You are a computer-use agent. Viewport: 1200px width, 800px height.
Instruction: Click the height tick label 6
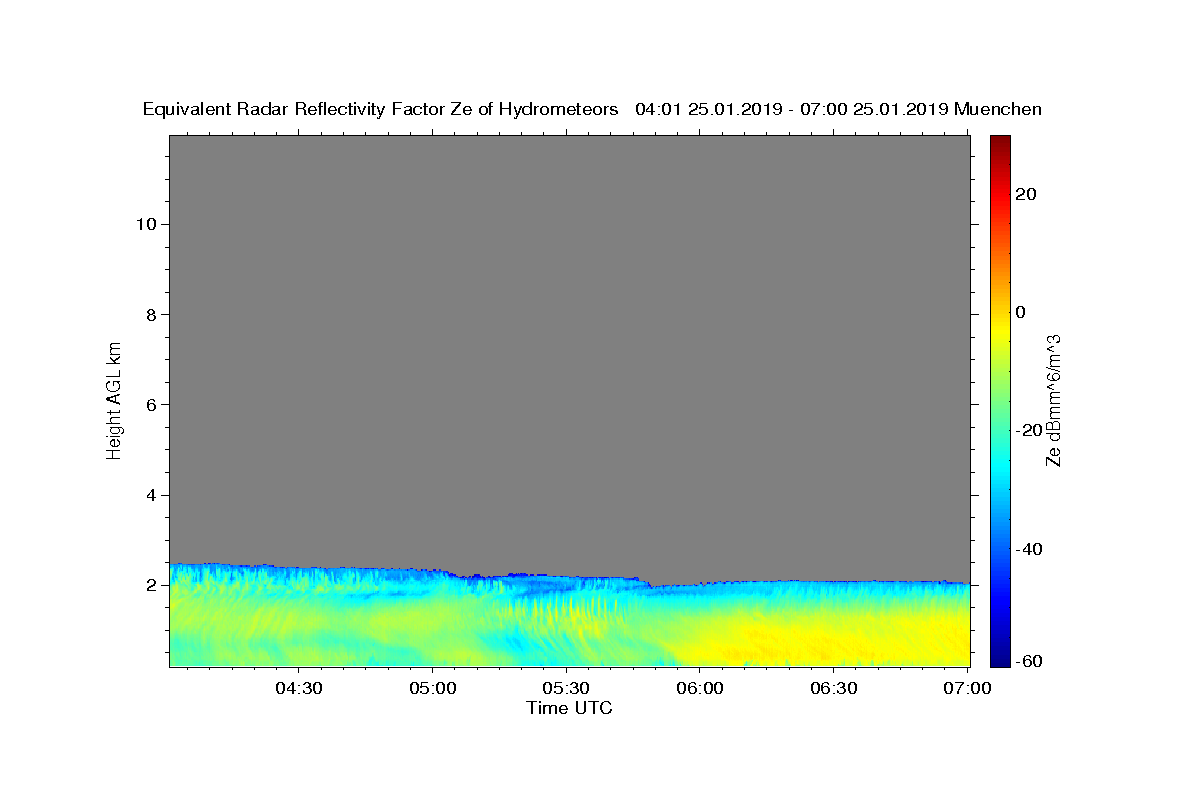coord(150,405)
